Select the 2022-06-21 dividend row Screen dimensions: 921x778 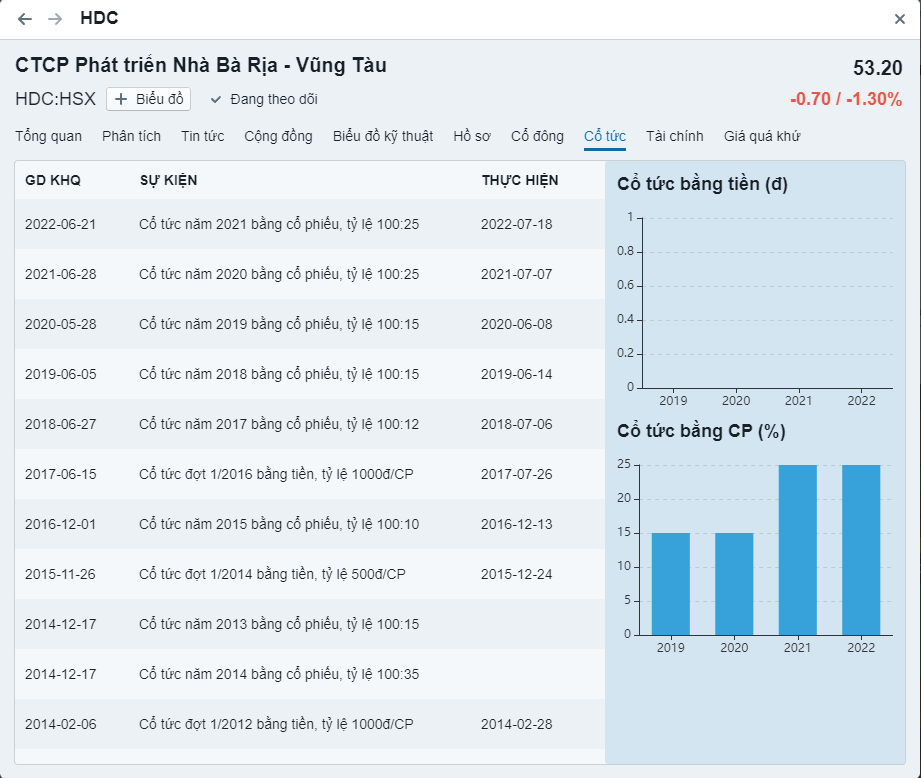310,224
